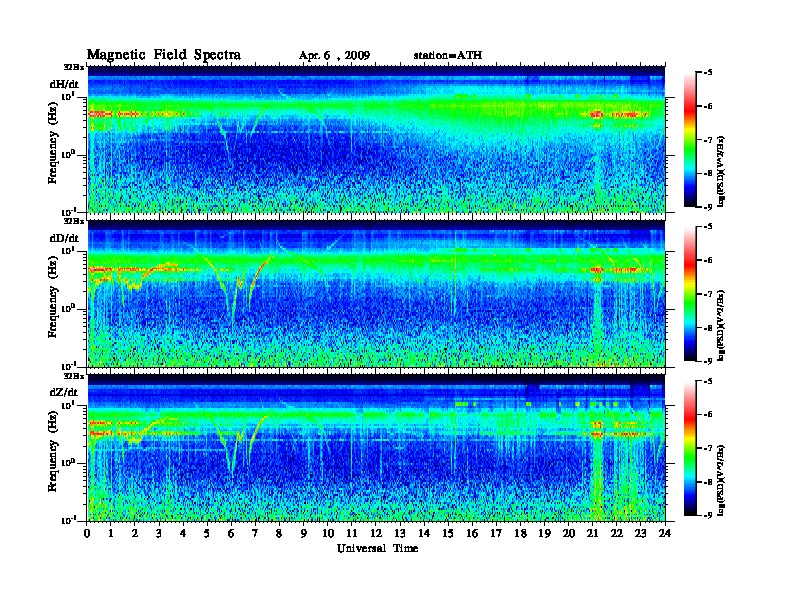Click hour tick label '16' on time axis
Screen dimensions: 792x612
pos(472,533)
